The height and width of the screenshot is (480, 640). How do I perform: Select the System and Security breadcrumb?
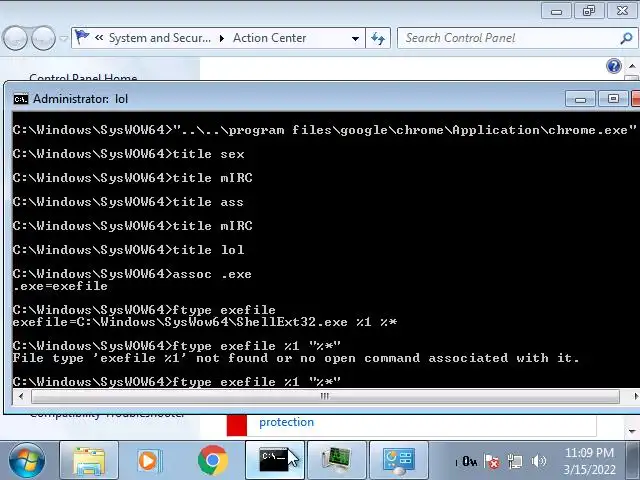click(160, 38)
